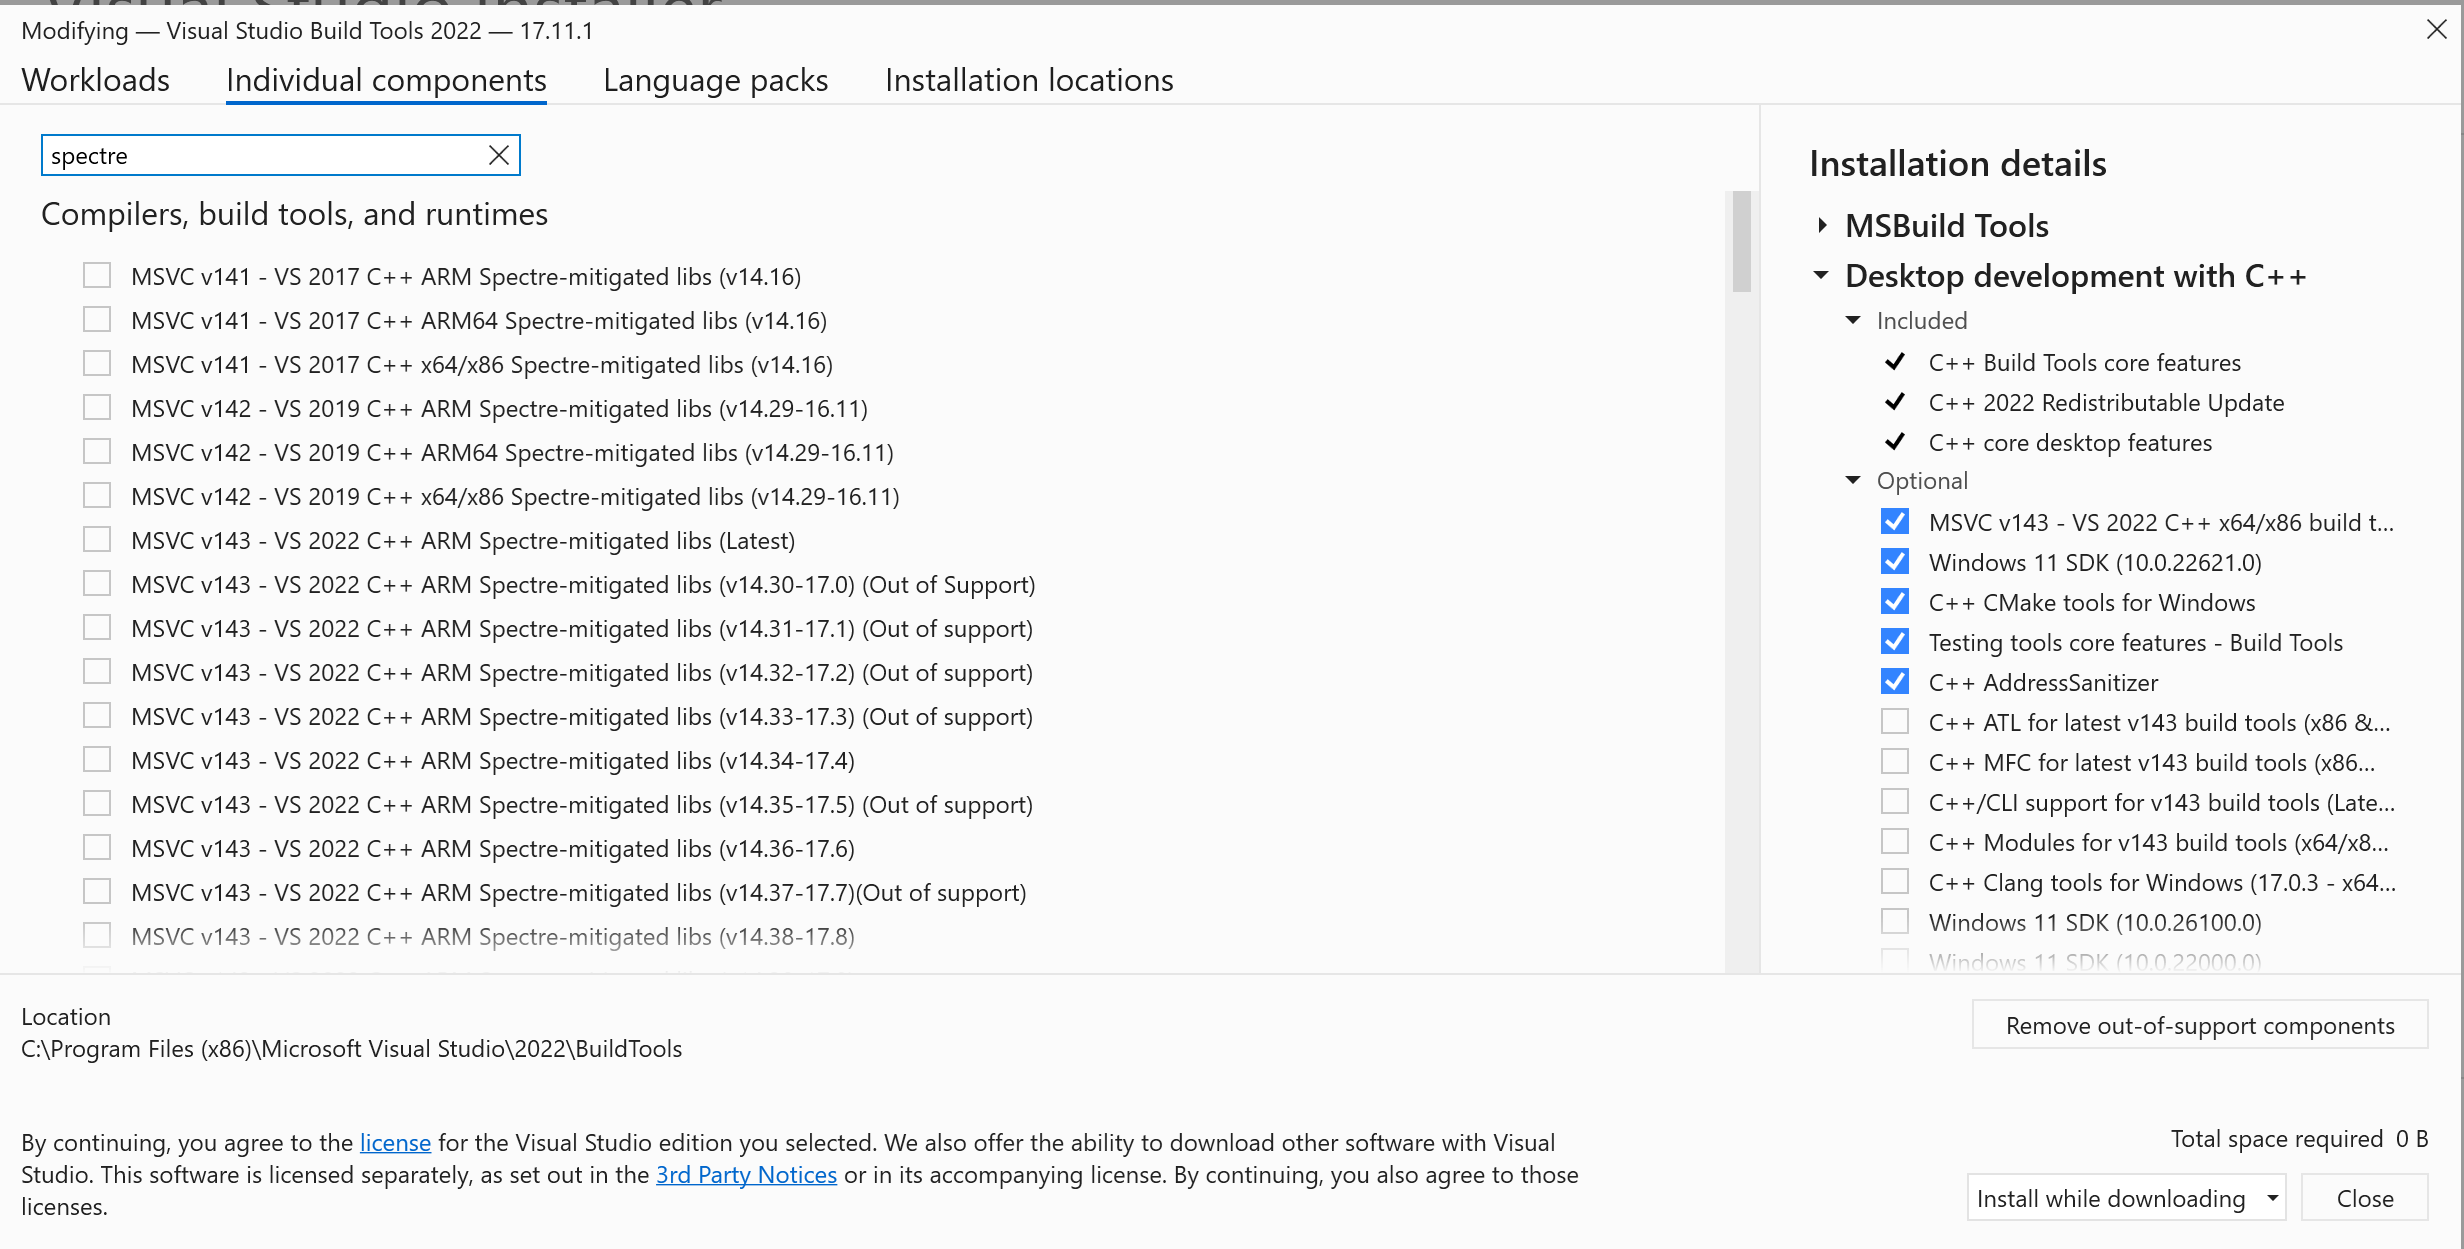The image size is (2464, 1249).
Task: Tick MSVC v143 ARM Spectre-mitigated libs (Latest)
Action: coord(97,540)
